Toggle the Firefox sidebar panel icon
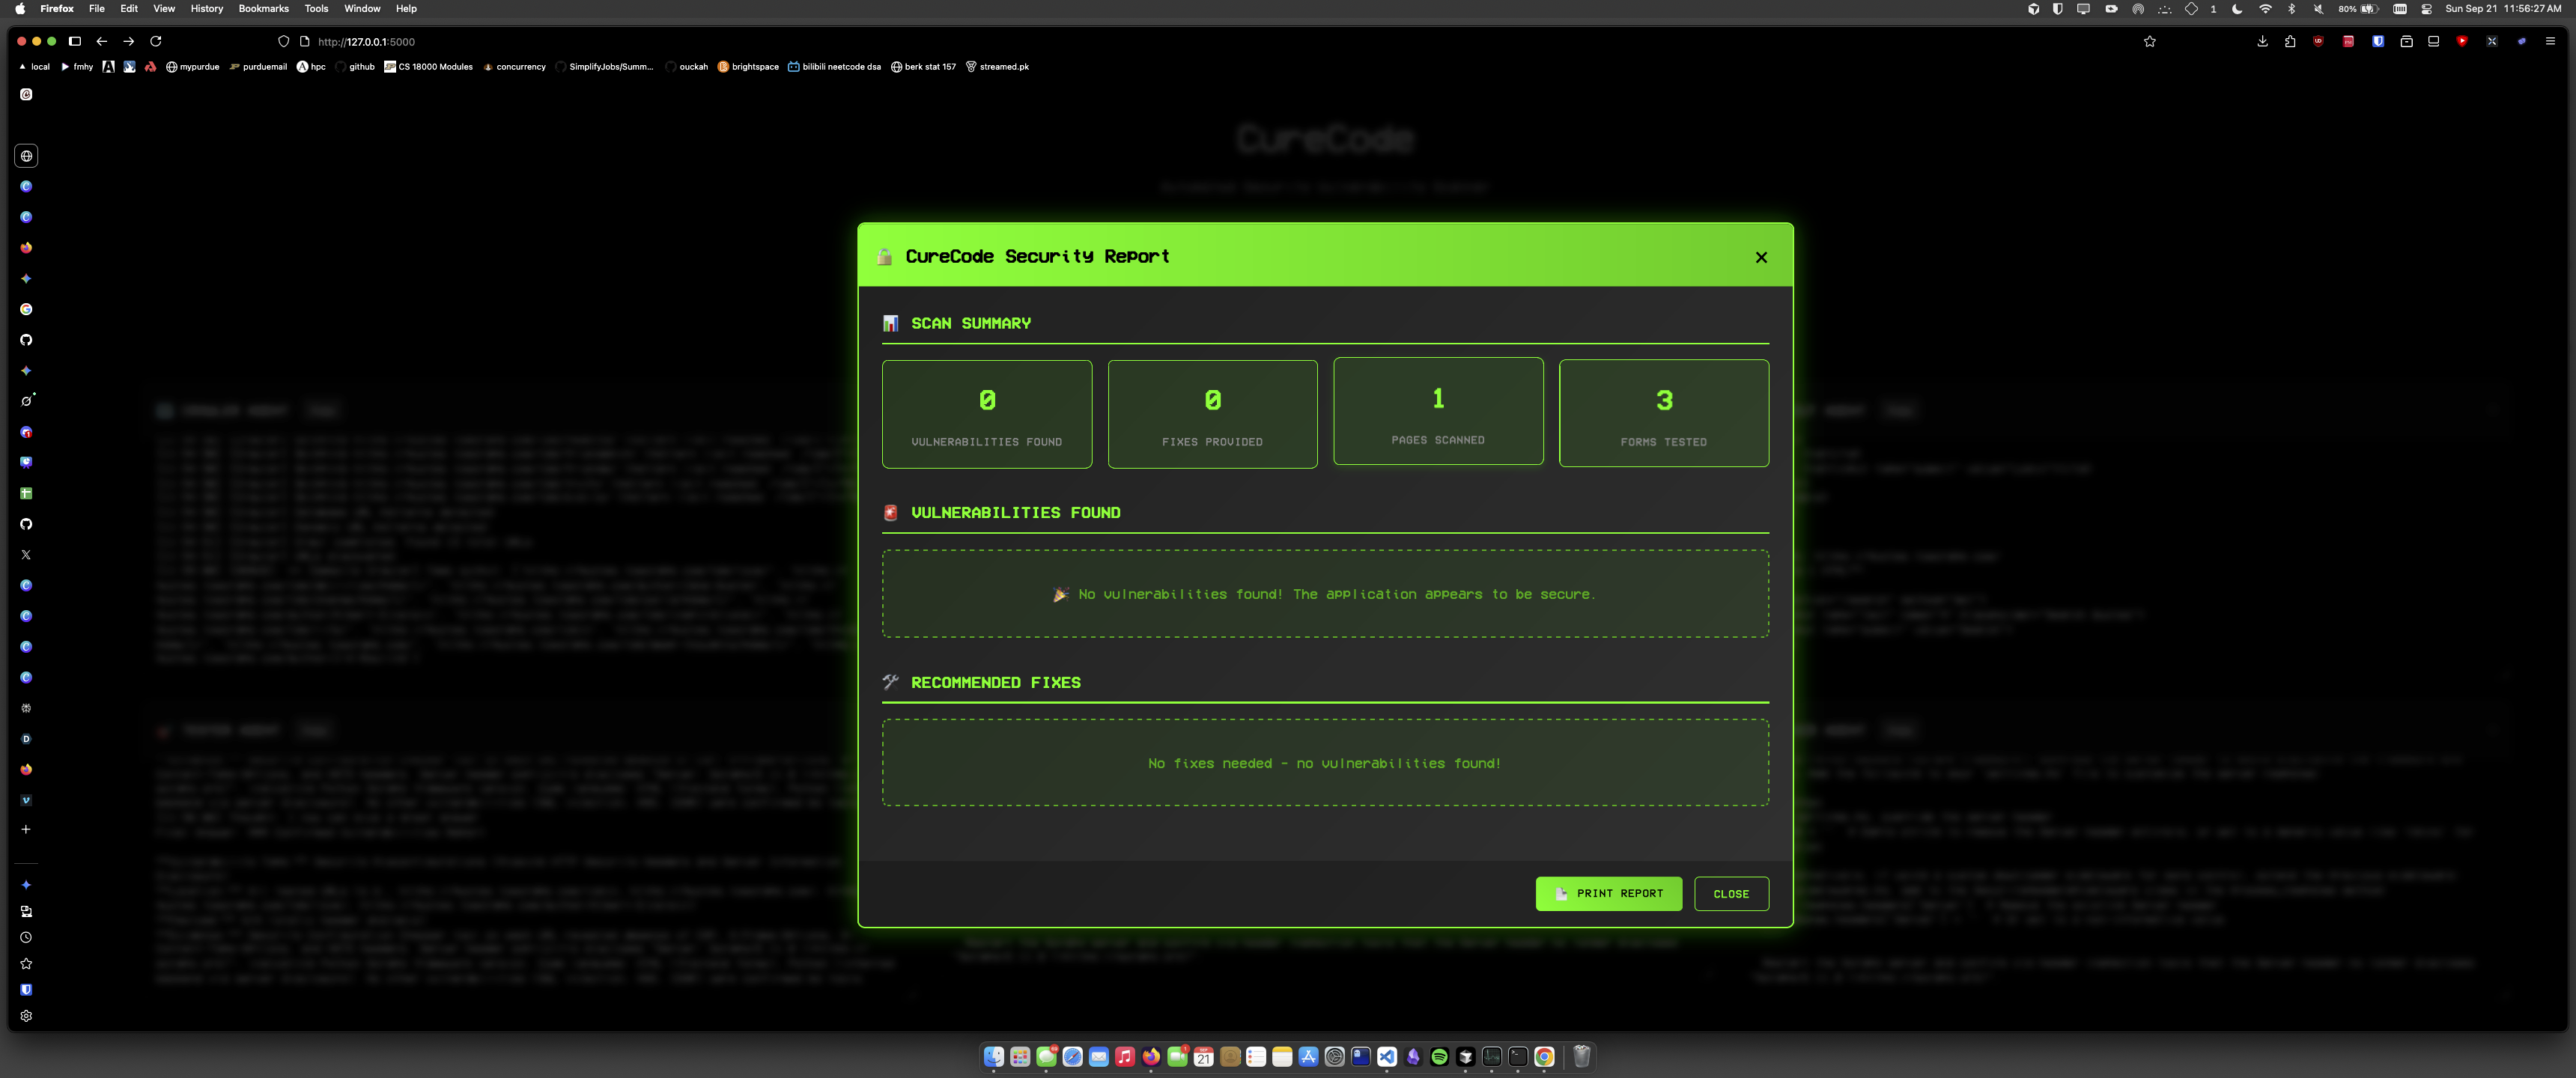Viewport: 2576px width, 1078px height. tap(75, 41)
